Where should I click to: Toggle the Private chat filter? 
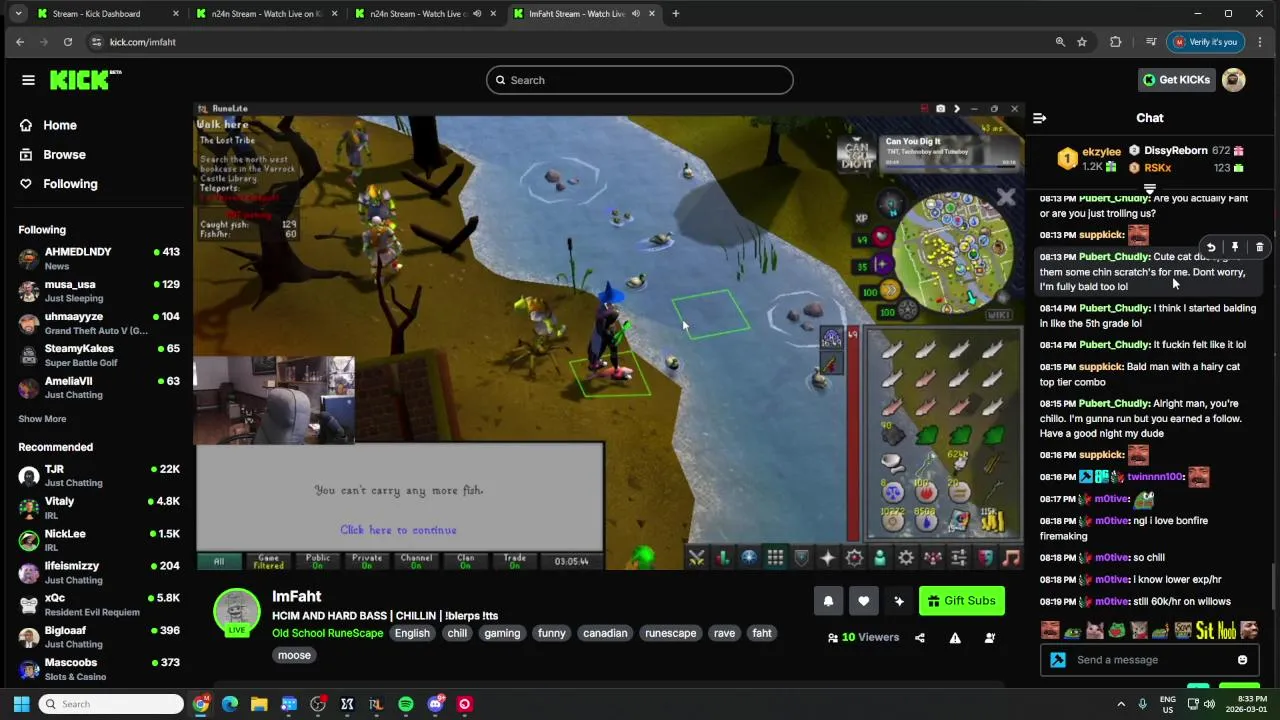pos(367,561)
